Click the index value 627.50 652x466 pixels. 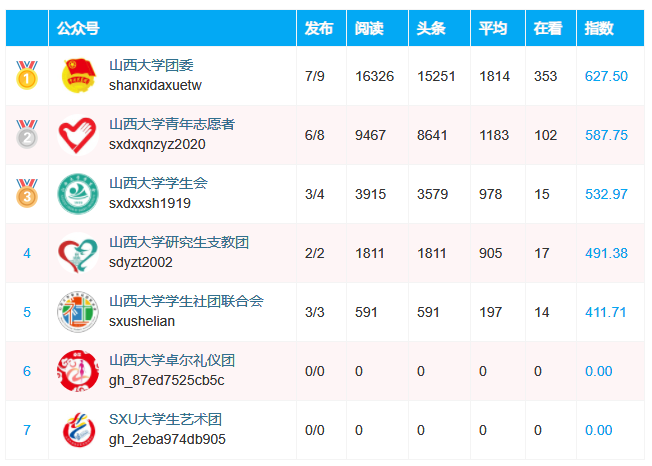[606, 76]
